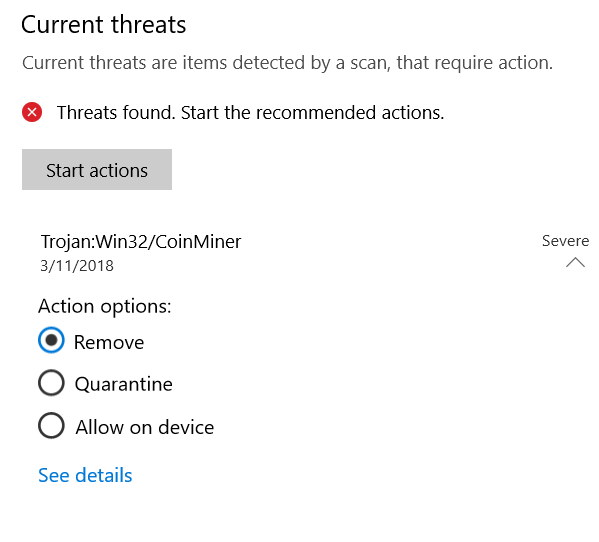Click the 'Threats found' status message
599x542 pixels.
(251, 113)
